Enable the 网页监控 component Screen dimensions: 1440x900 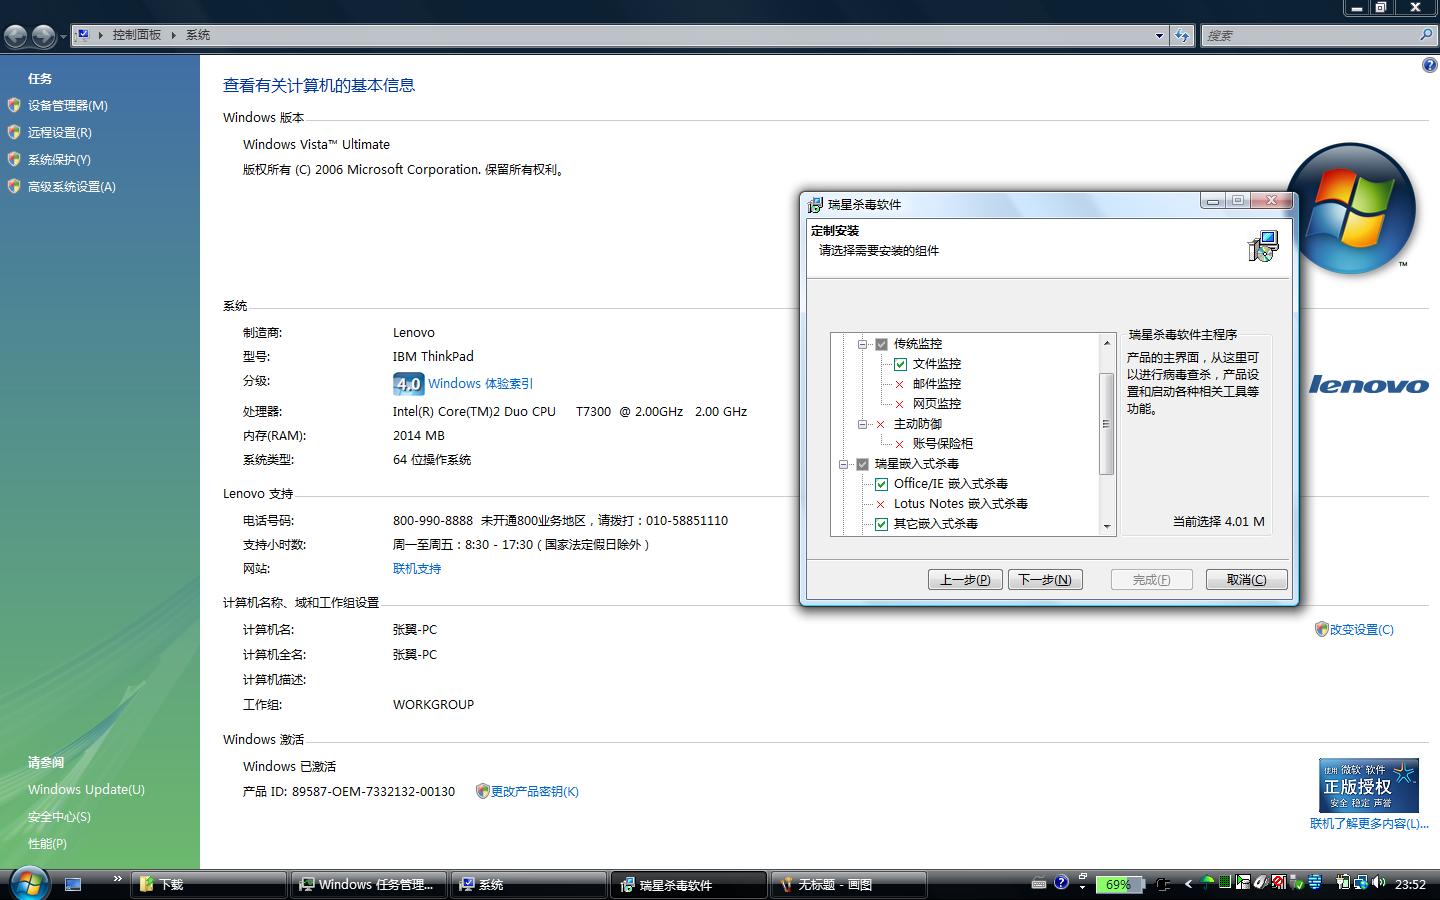tap(900, 404)
